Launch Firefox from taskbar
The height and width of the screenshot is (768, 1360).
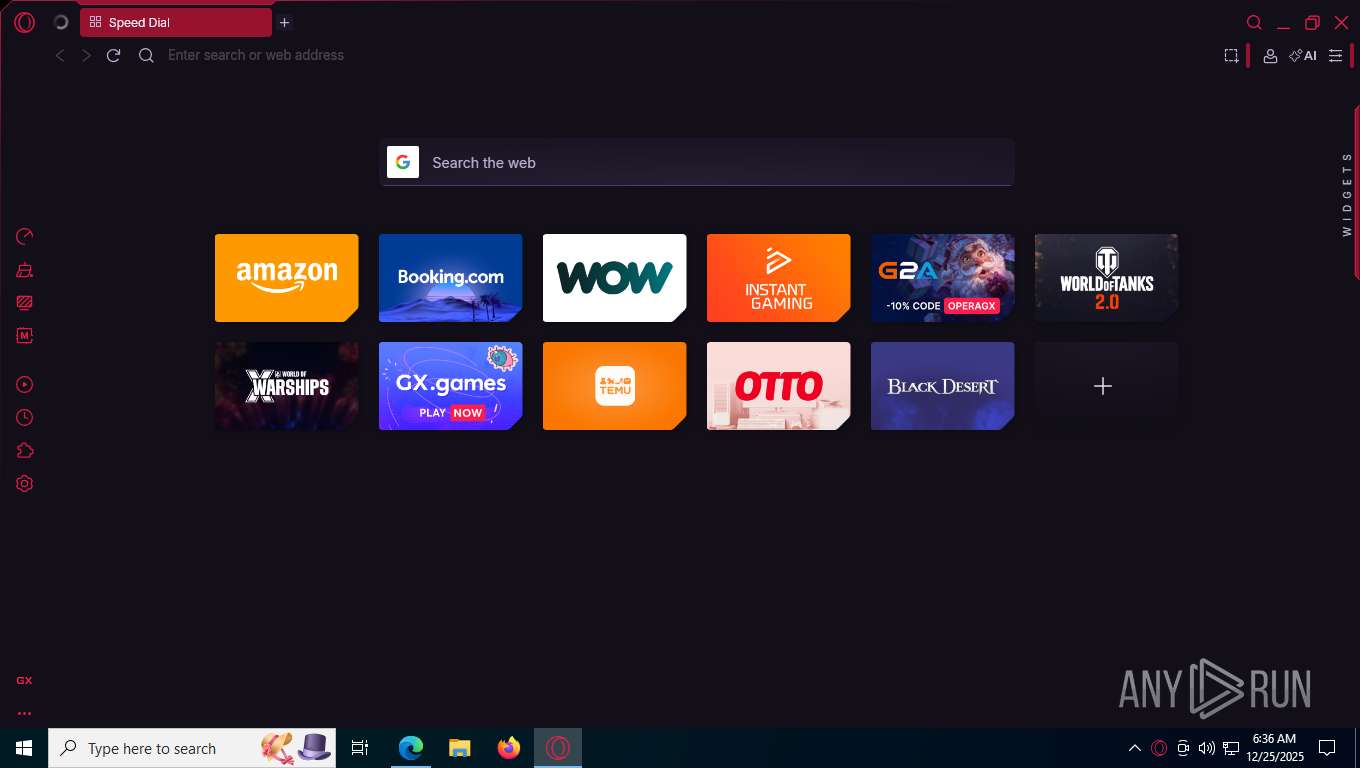(509, 748)
